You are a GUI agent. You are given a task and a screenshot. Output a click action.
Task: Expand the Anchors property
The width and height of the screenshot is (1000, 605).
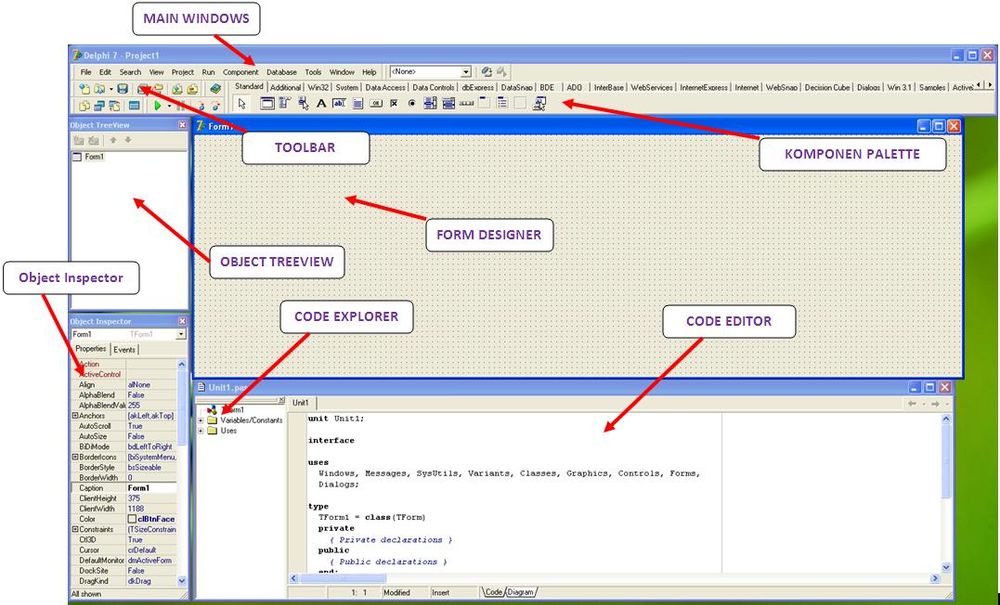[75, 416]
